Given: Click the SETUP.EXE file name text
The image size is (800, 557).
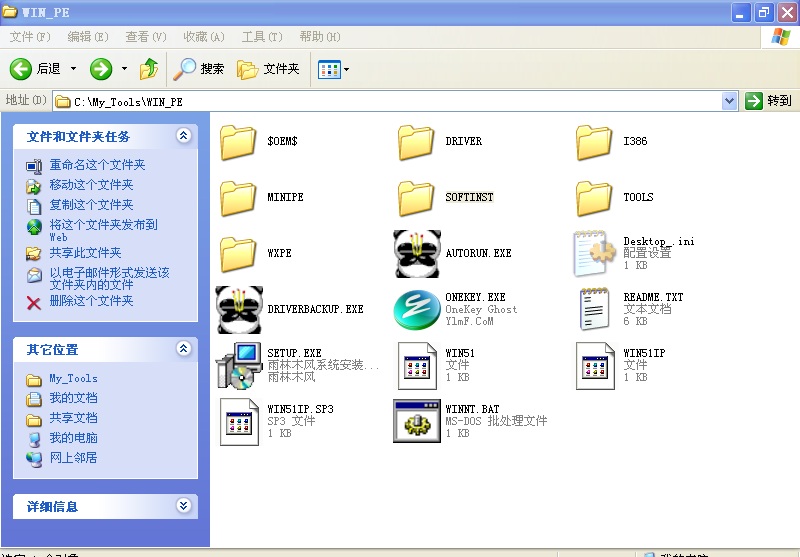Looking at the screenshot, I should (294, 353).
